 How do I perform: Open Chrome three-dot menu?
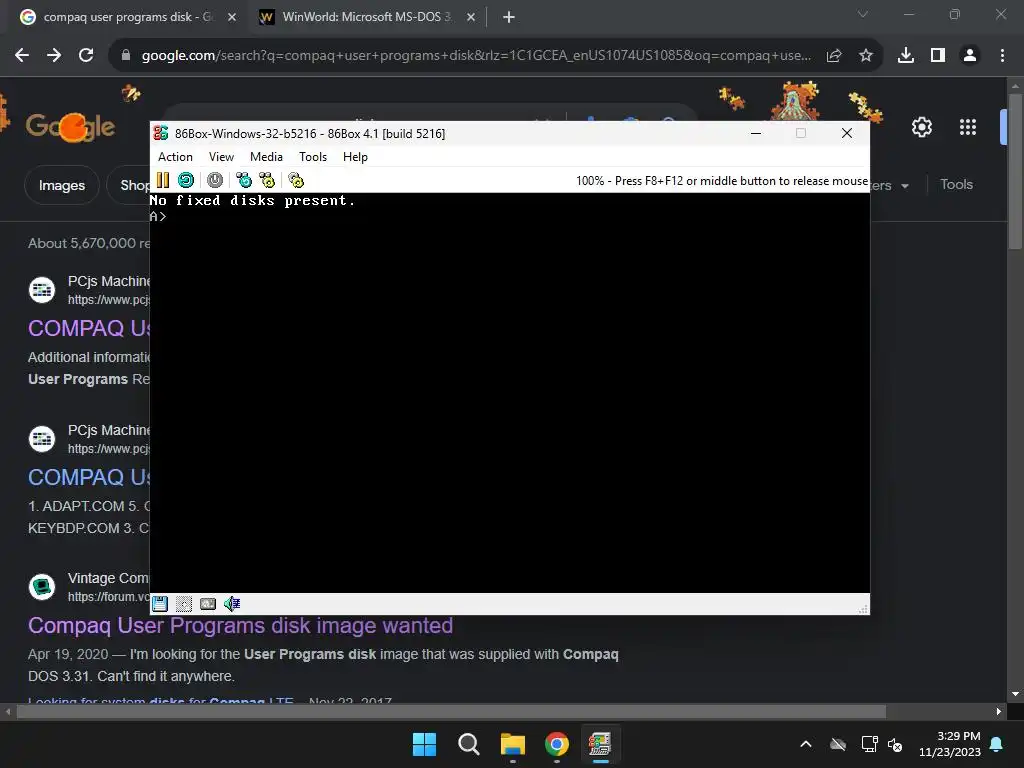(x=1002, y=56)
